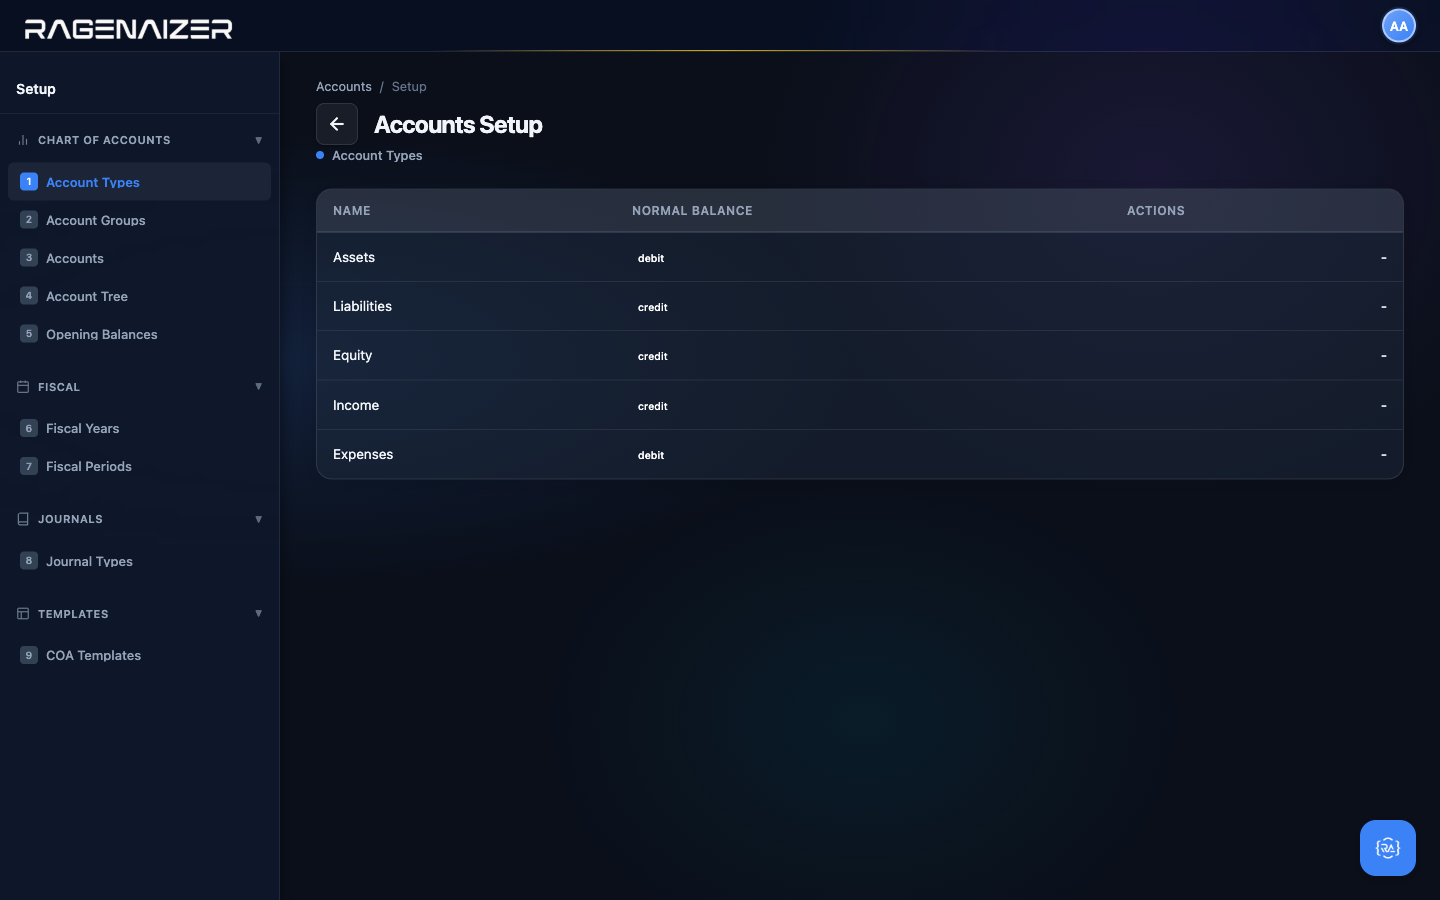Screen dimensions: 1440x900
Task: Click the number 8 badge beside Journal Types
Action: (x=29, y=561)
